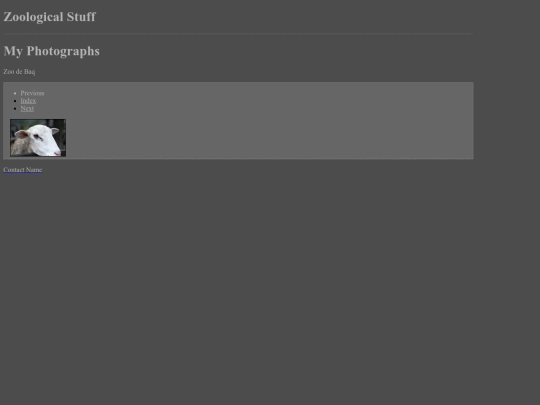This screenshot has height=405, width=540.
Task: Click the word Photographs in the heading
Action: point(63,51)
